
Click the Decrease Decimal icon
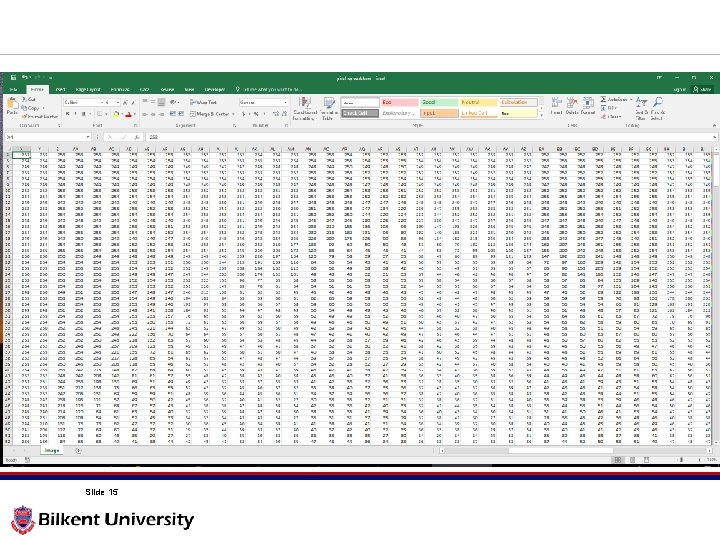(x=284, y=114)
